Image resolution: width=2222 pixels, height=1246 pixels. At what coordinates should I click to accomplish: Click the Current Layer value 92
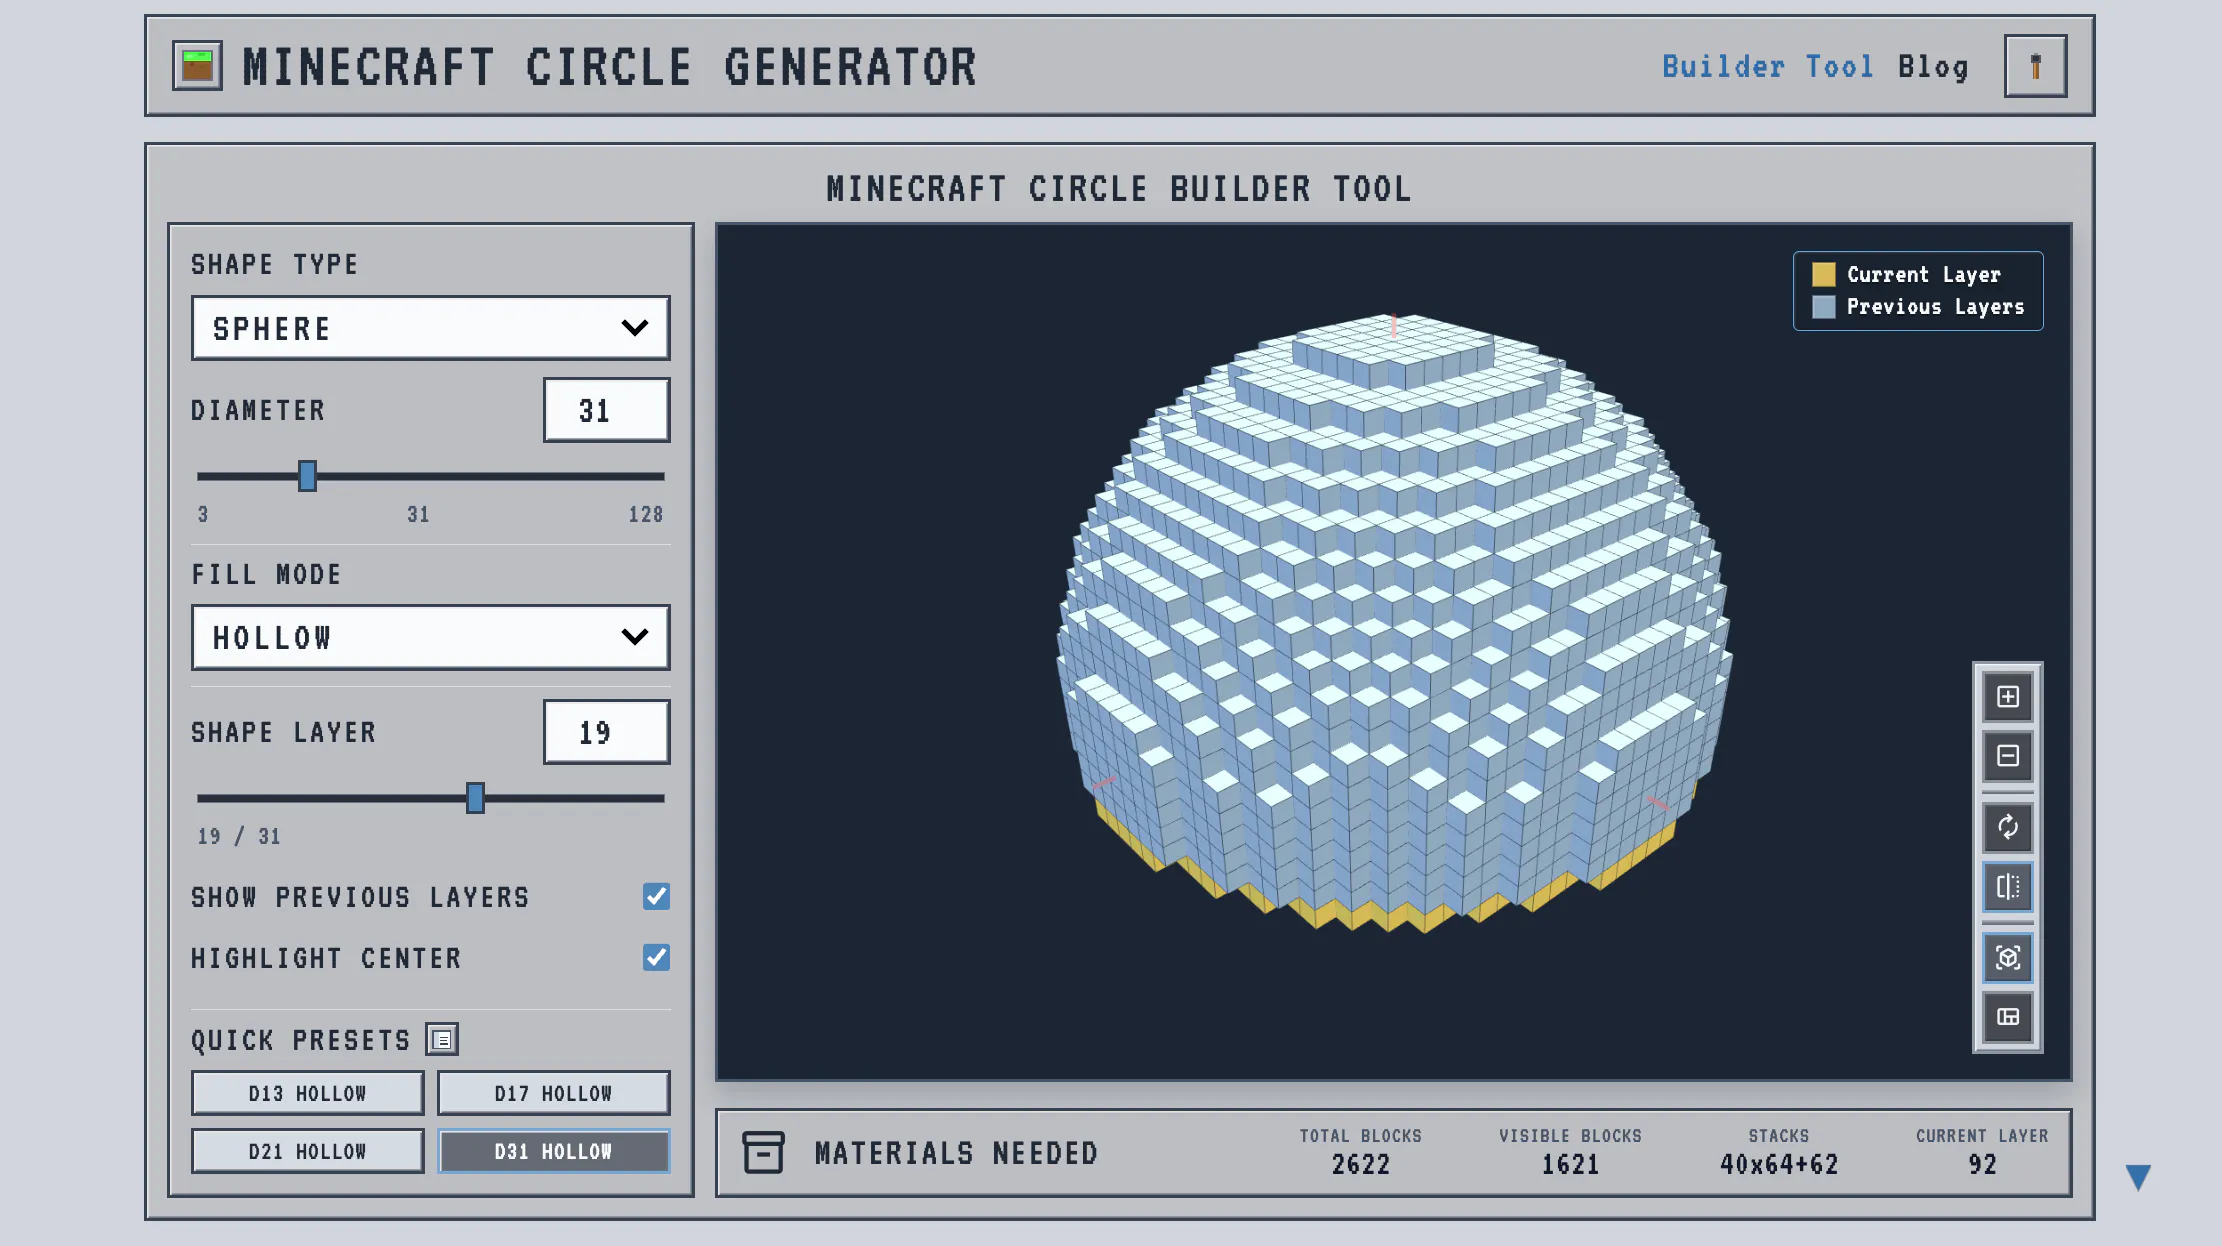click(1982, 1165)
